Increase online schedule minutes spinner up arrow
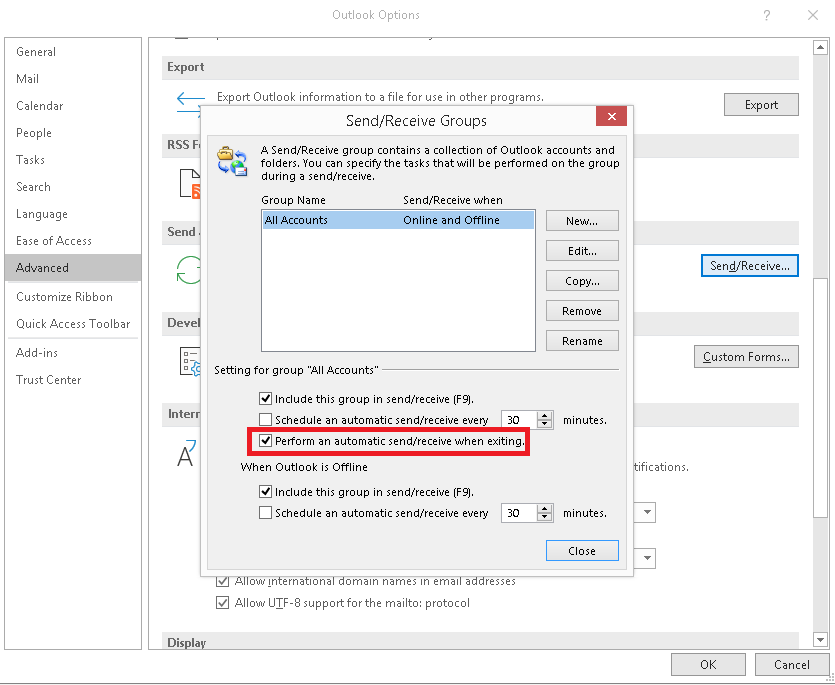Image resolution: width=835 pixels, height=685 pixels. (544, 415)
